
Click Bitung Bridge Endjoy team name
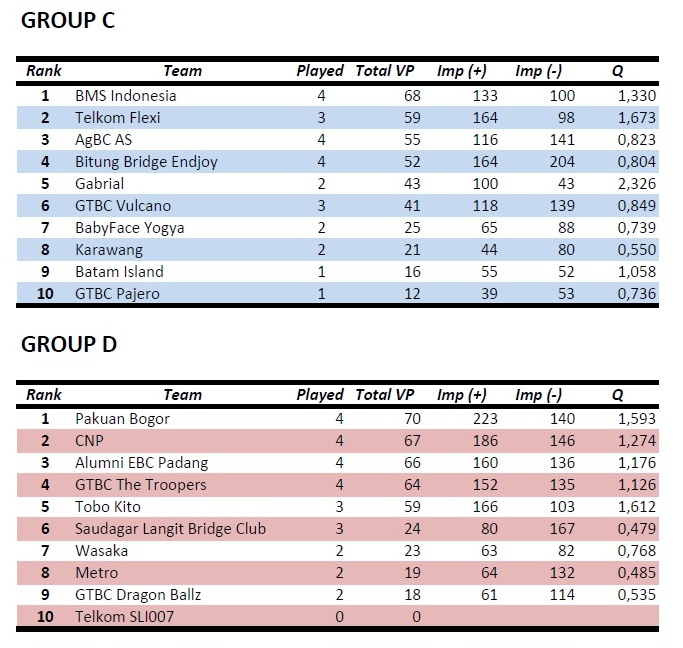click(146, 162)
